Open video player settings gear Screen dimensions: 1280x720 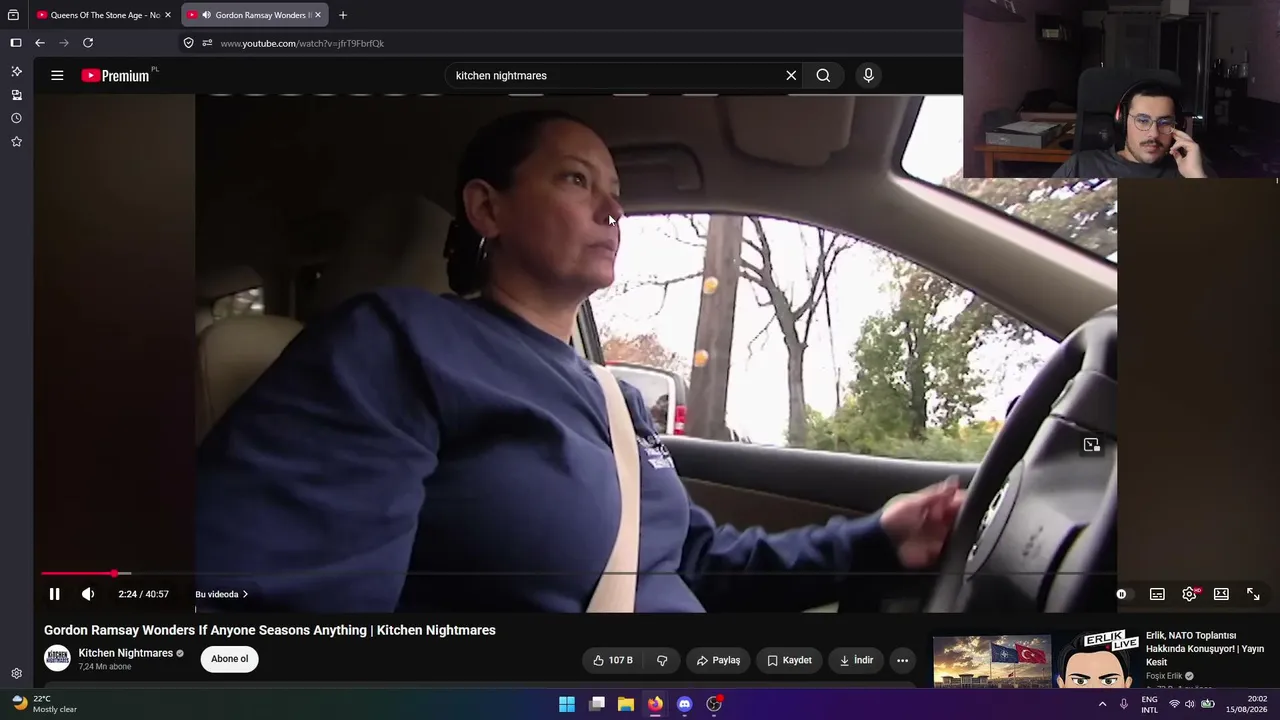pos(1189,594)
